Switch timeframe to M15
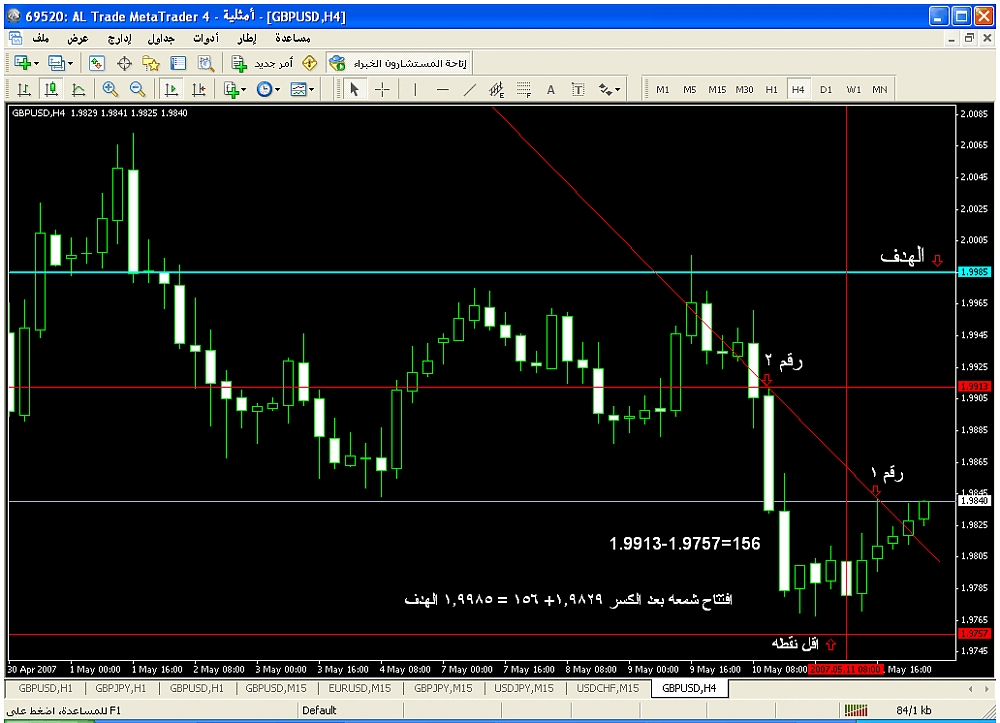 [717, 89]
